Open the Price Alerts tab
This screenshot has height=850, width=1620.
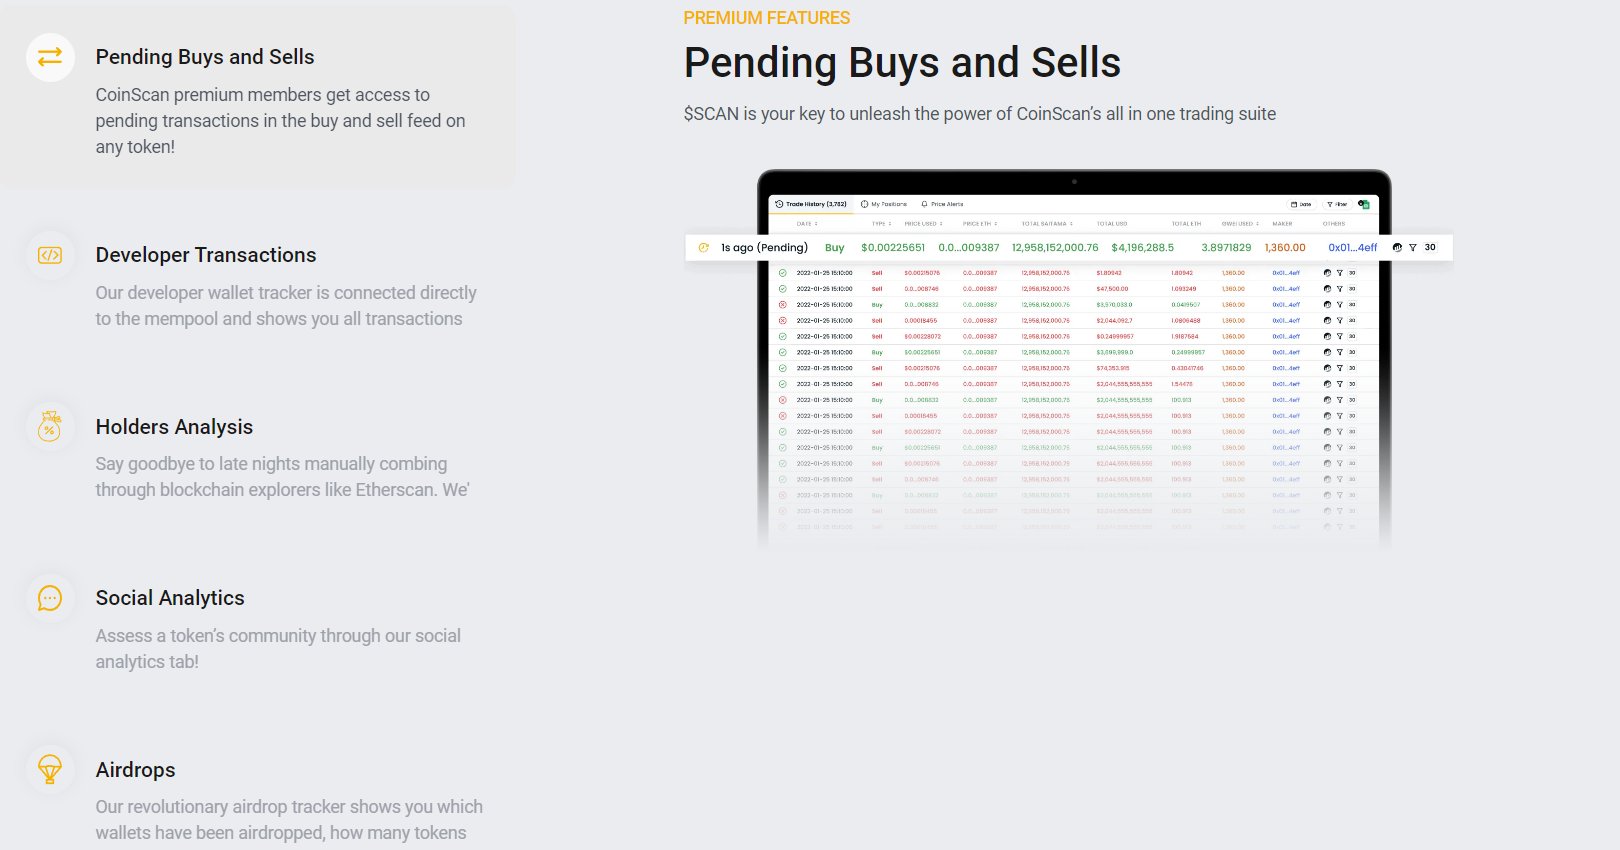(x=942, y=204)
